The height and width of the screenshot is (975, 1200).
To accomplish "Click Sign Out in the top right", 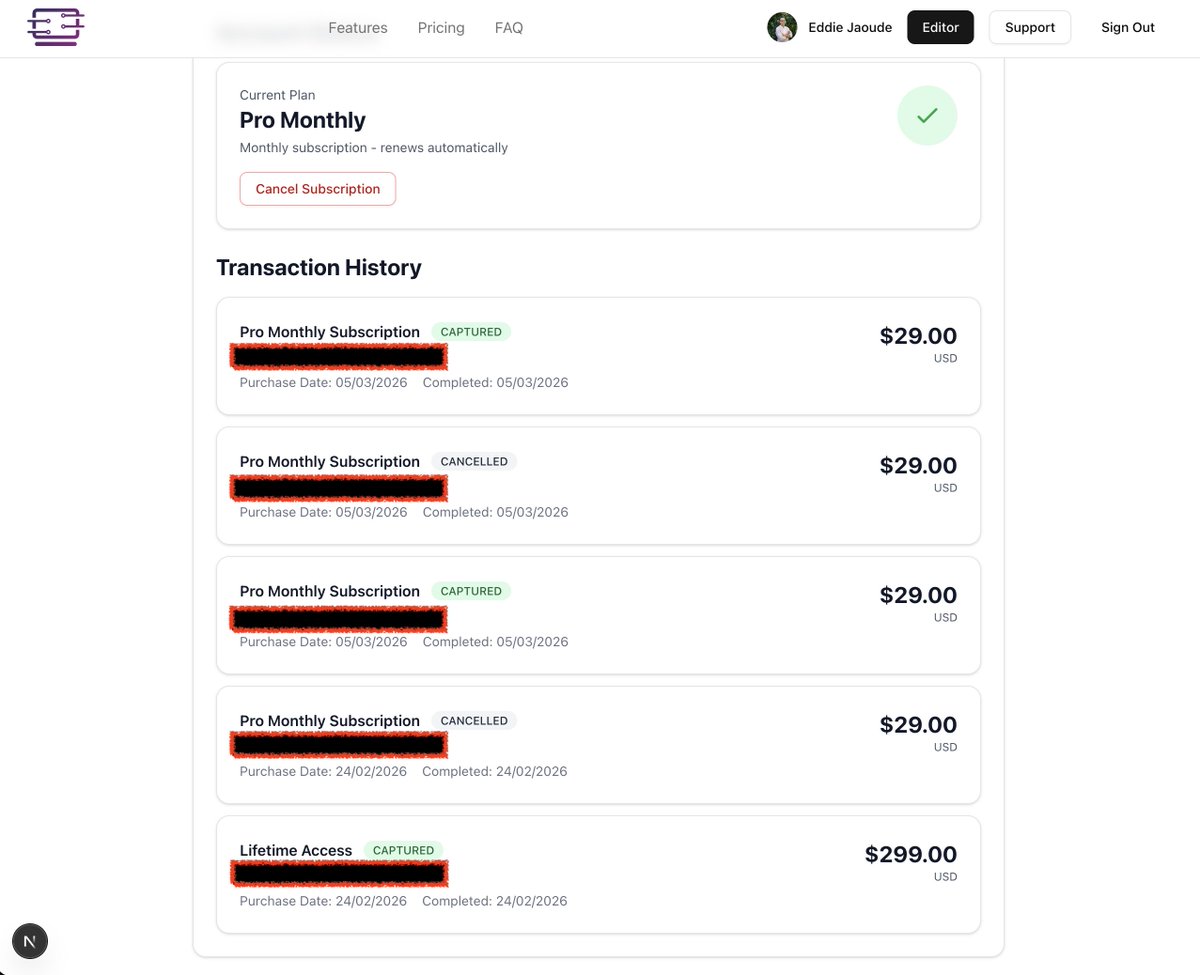I will pos(1127,27).
